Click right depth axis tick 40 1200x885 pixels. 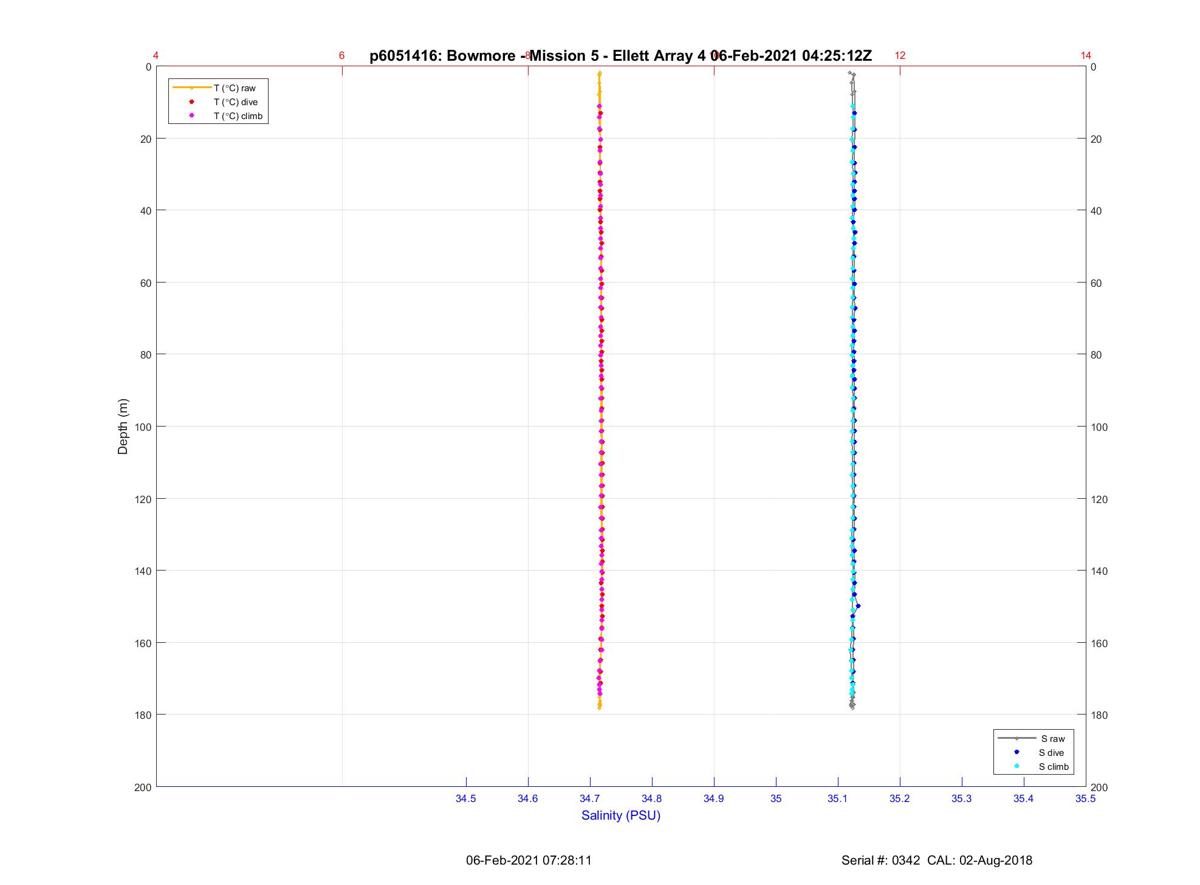pyautogui.click(x=1097, y=211)
